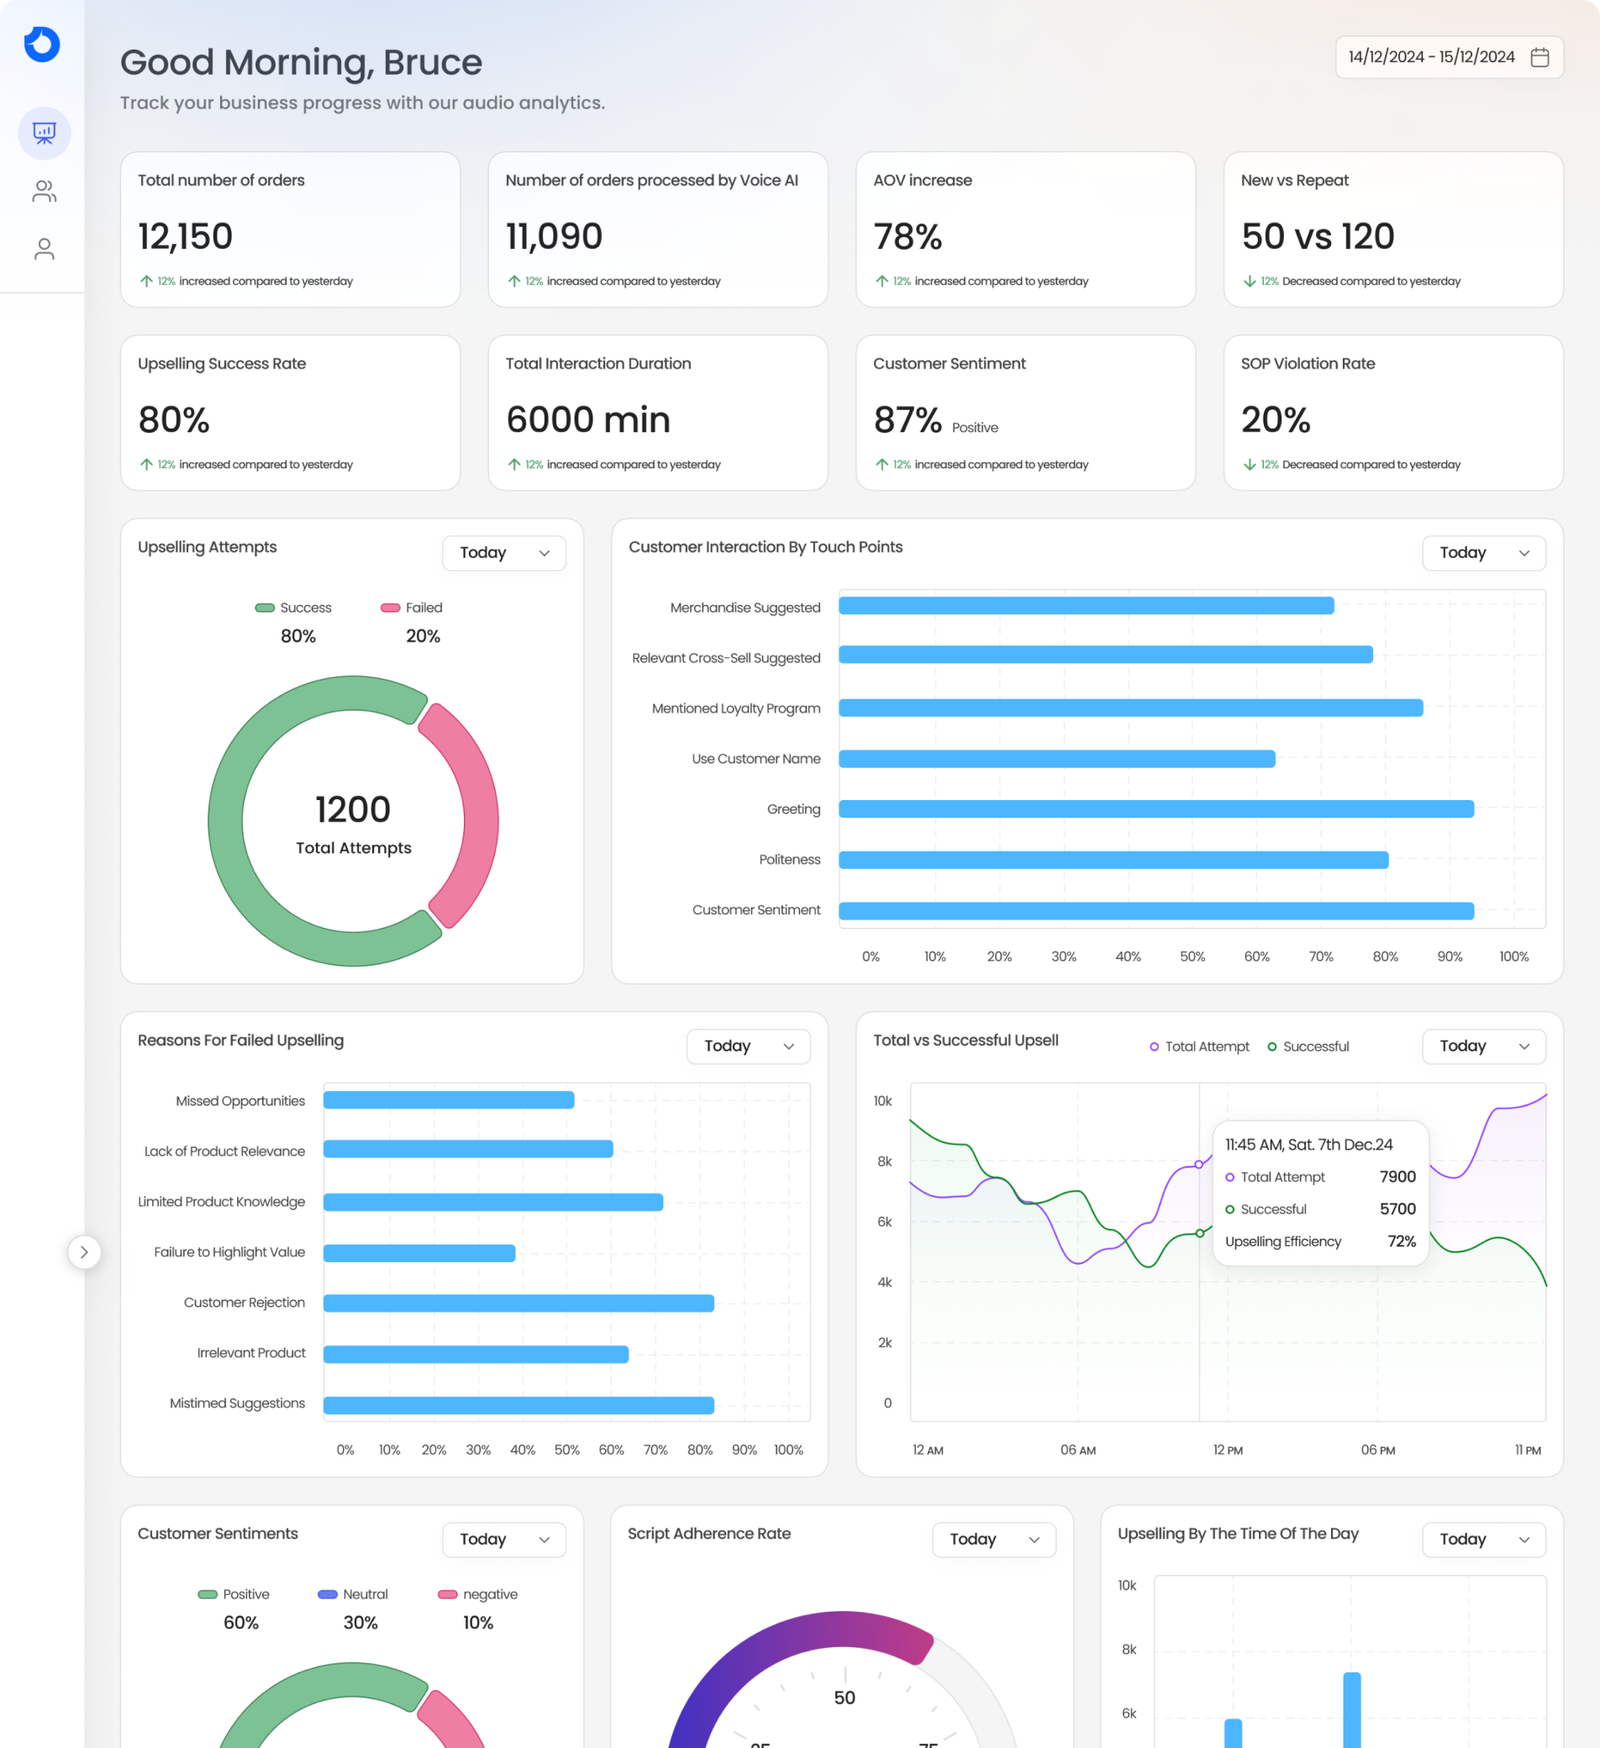Open the Upselling Attempts Today dropdown
This screenshot has height=1748, width=1600.
point(504,553)
